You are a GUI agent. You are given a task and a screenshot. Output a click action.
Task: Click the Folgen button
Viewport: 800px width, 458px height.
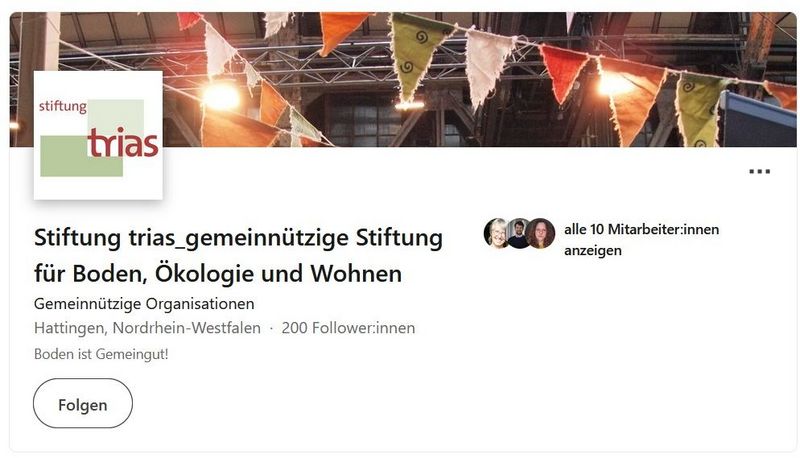[x=83, y=403]
